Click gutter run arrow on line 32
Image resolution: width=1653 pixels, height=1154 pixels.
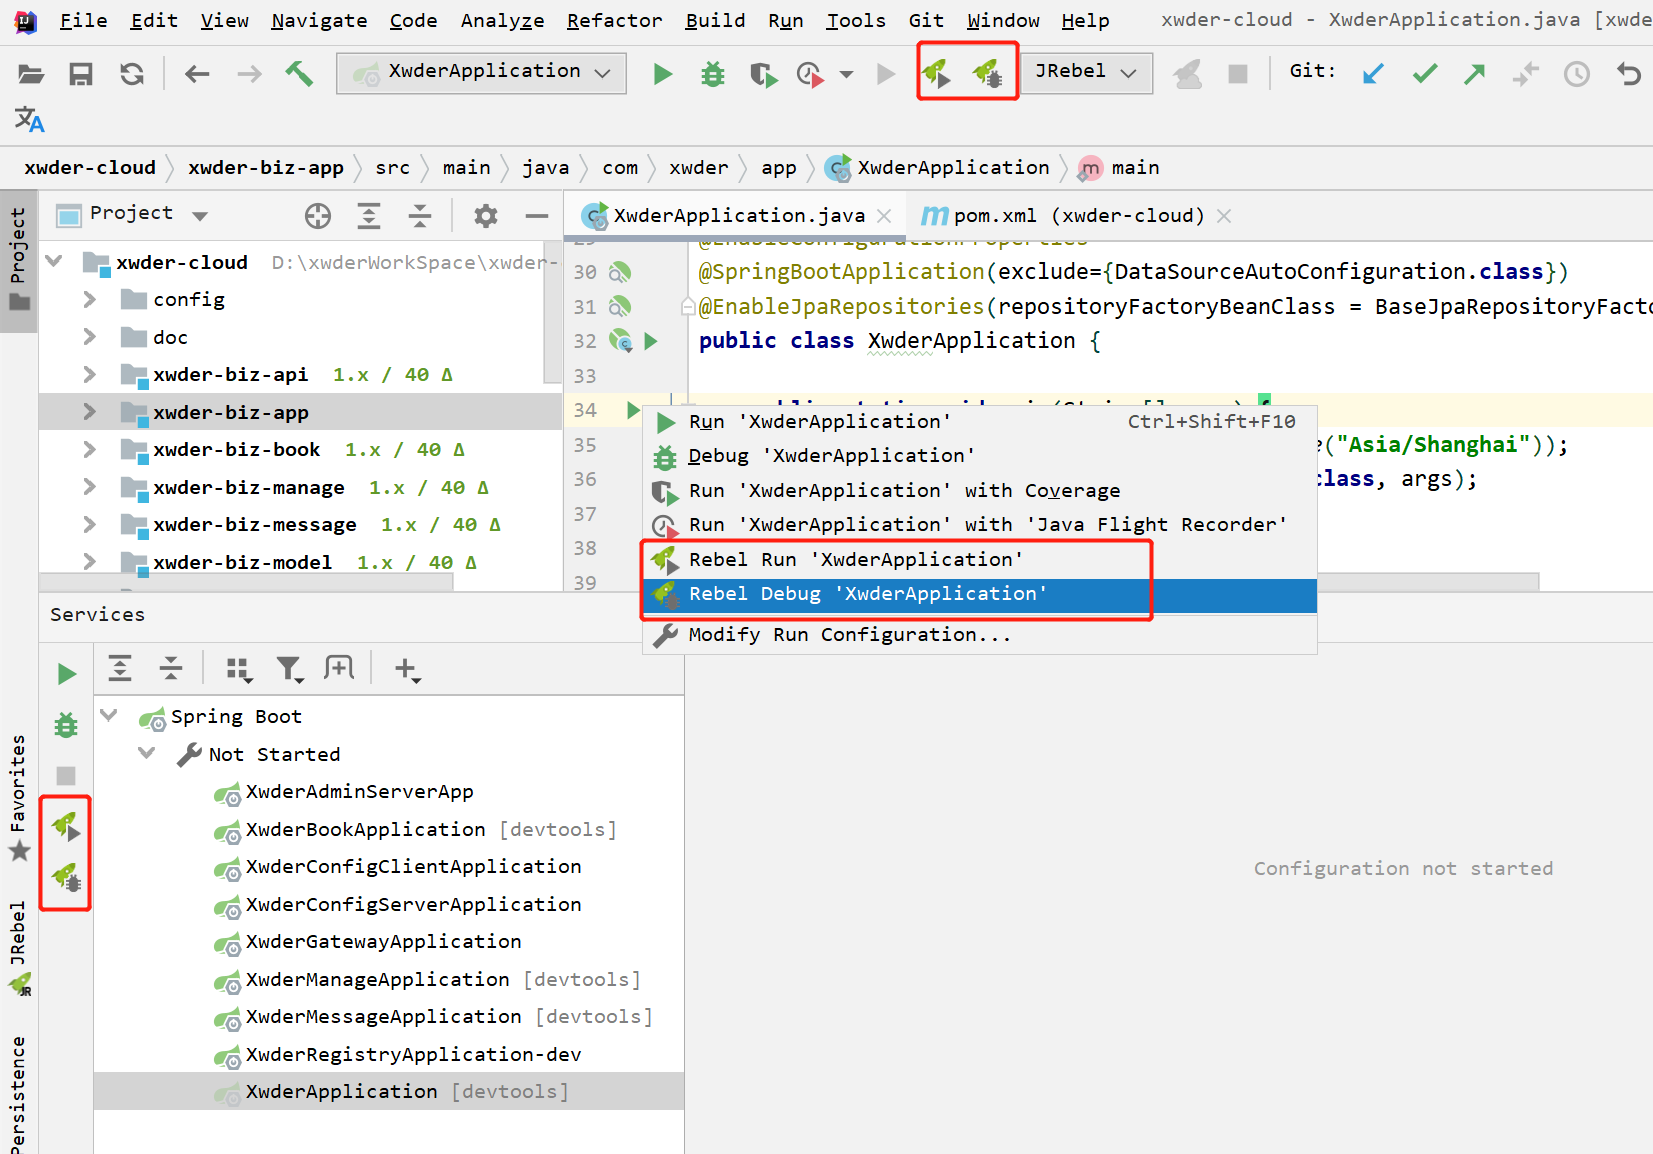click(651, 341)
